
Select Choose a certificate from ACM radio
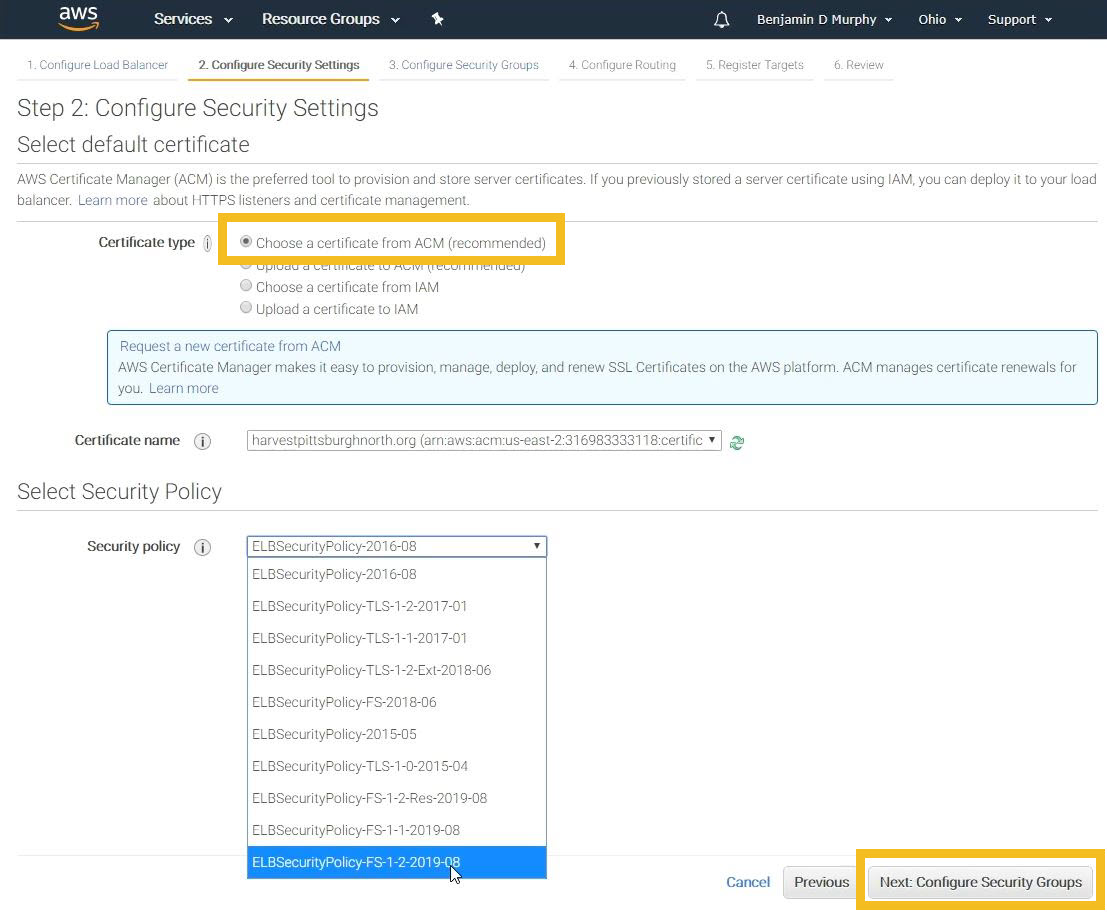pyautogui.click(x=246, y=241)
